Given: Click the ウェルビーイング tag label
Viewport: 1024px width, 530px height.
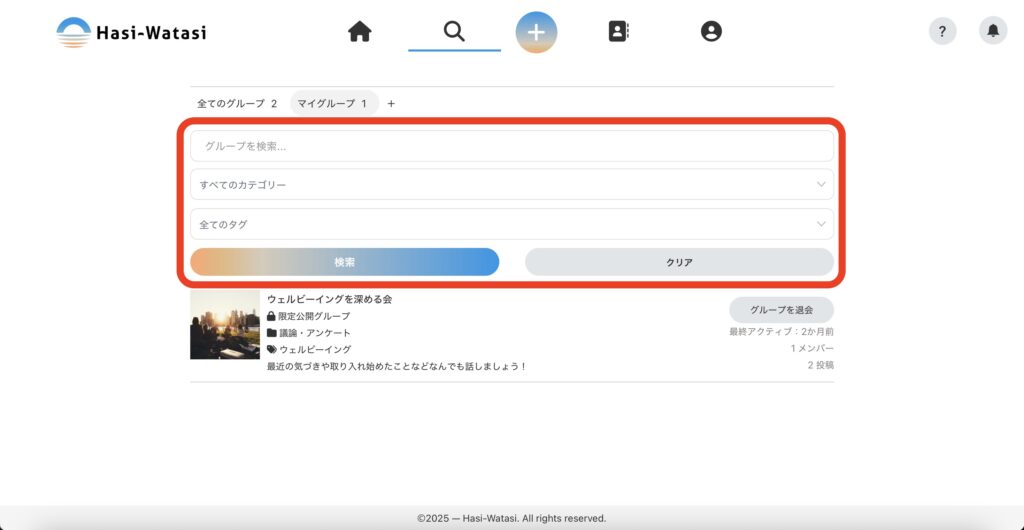Looking at the screenshot, I should tap(315, 350).
